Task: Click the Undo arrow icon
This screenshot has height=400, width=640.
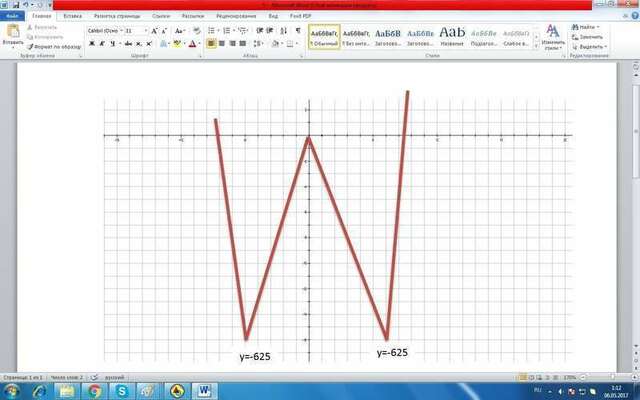Action: point(27,5)
